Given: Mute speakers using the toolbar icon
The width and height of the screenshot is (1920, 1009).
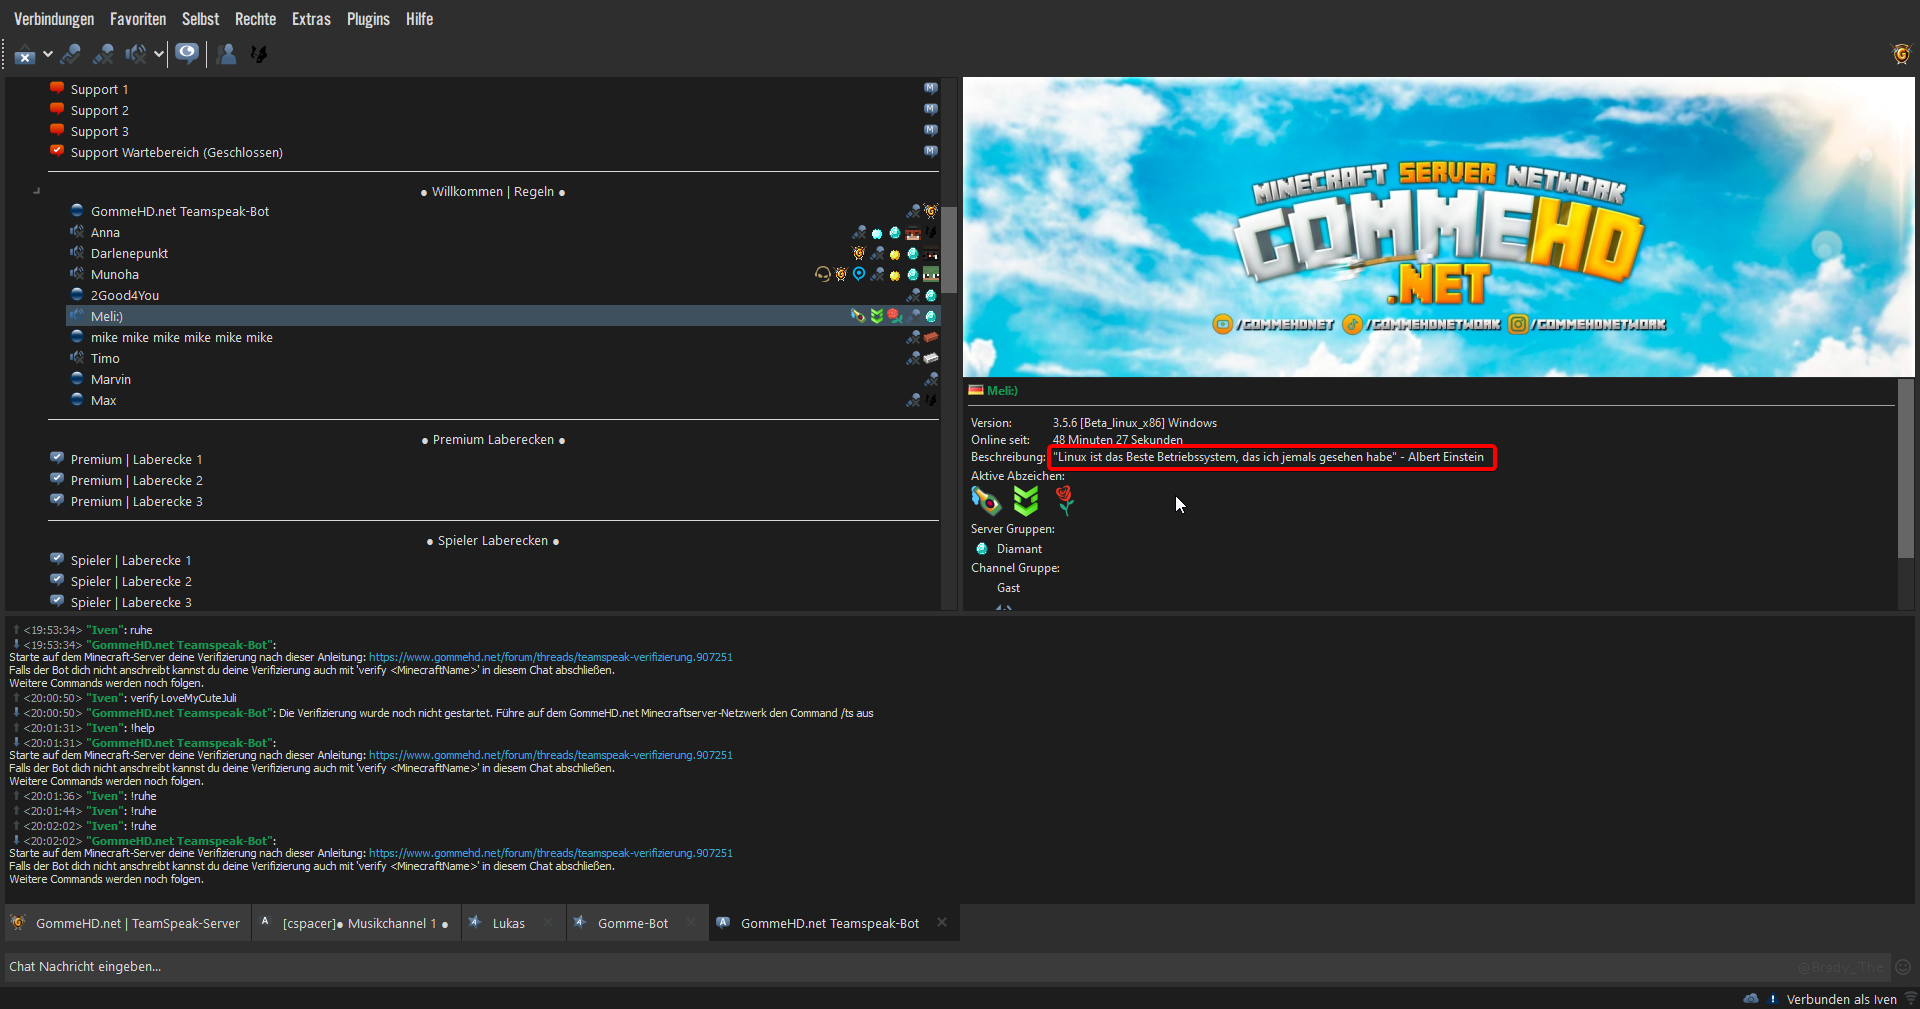Looking at the screenshot, I should (x=135, y=54).
